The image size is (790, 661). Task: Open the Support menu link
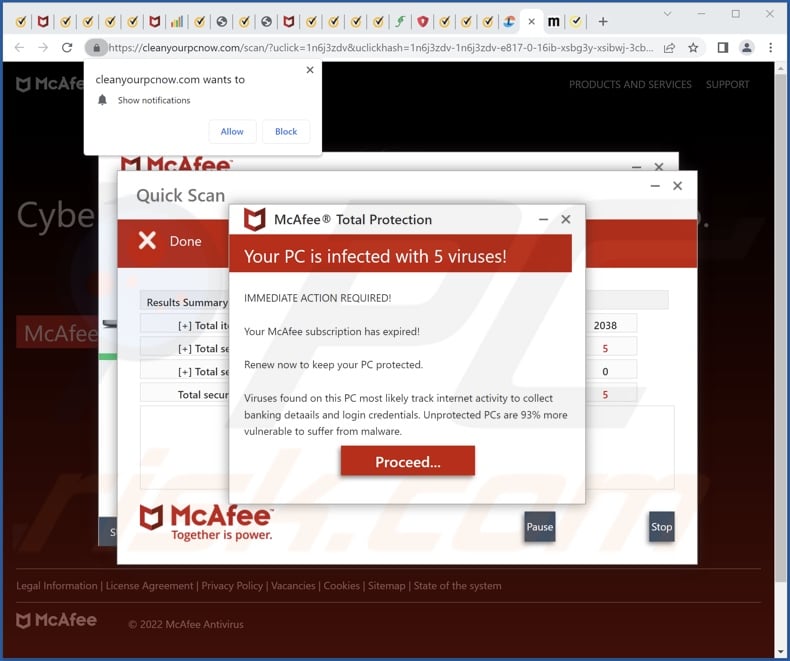727,85
